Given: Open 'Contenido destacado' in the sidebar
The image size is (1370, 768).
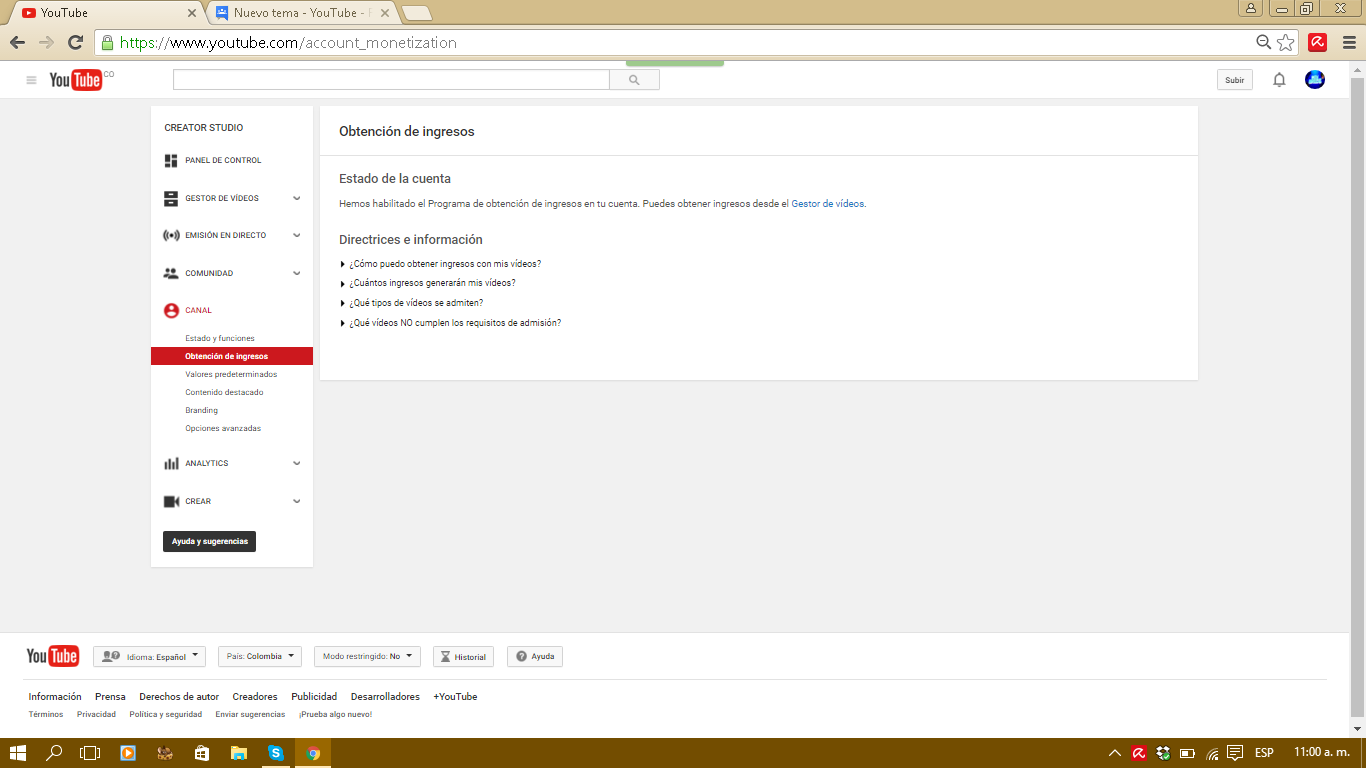Looking at the screenshot, I should coord(224,393).
